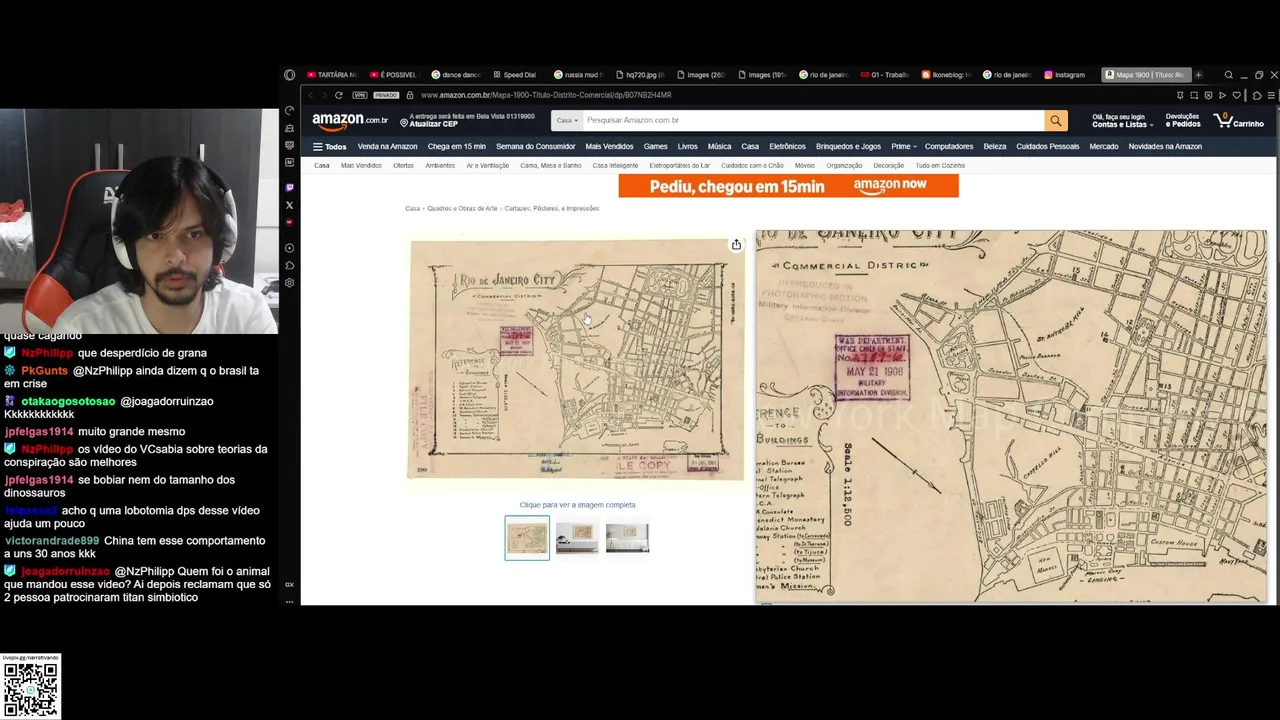Click 'Clique para ver a imagem completa'
The height and width of the screenshot is (720, 1280).
[x=577, y=505]
